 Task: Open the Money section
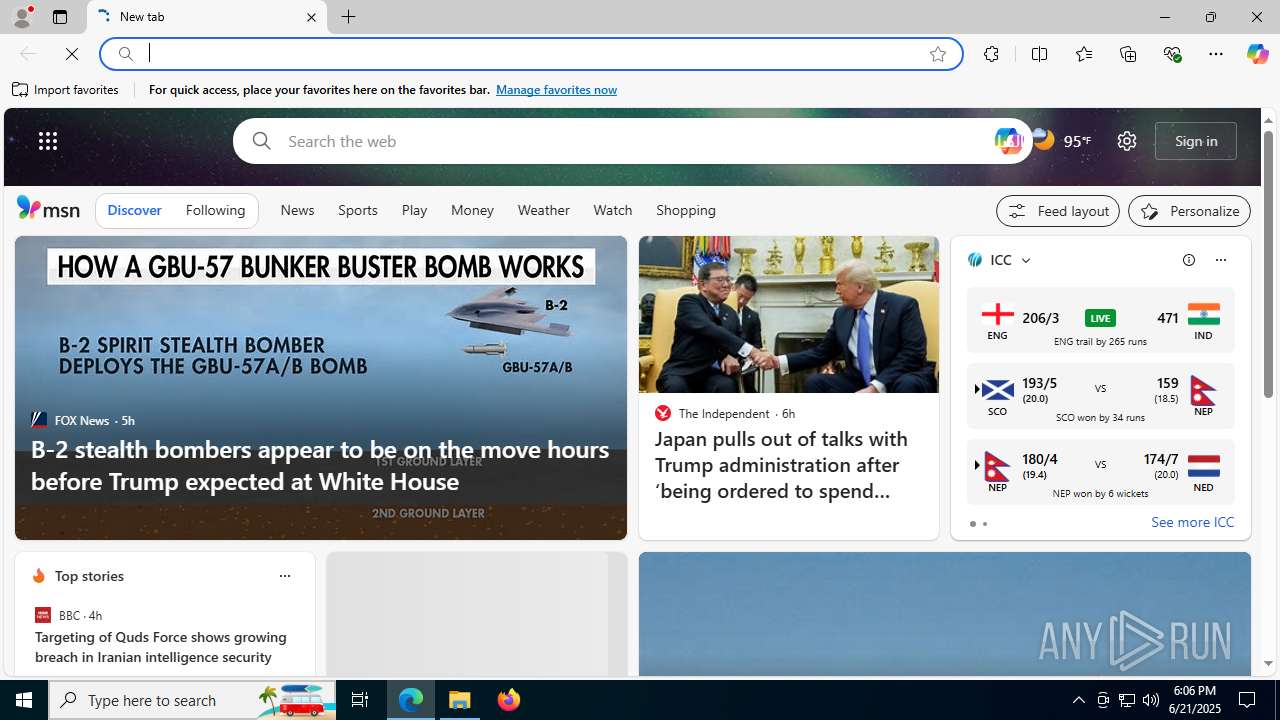click(x=472, y=210)
